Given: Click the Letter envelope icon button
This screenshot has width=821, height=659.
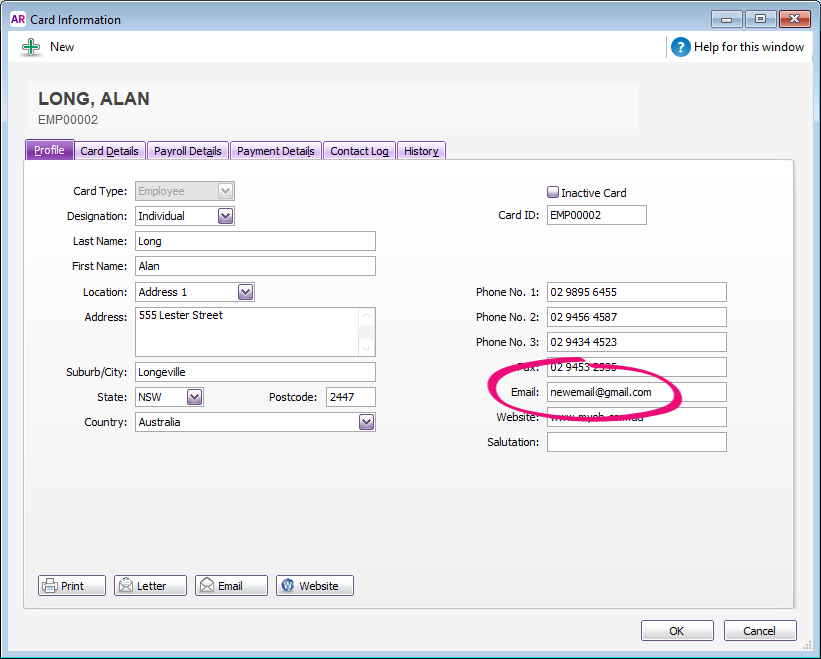Looking at the screenshot, I should (x=126, y=586).
